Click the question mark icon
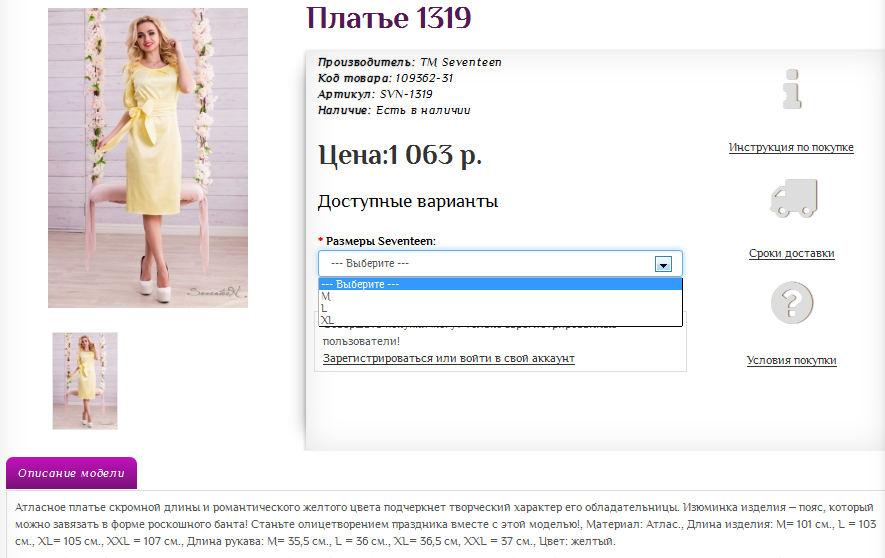The image size is (885, 558). point(791,302)
